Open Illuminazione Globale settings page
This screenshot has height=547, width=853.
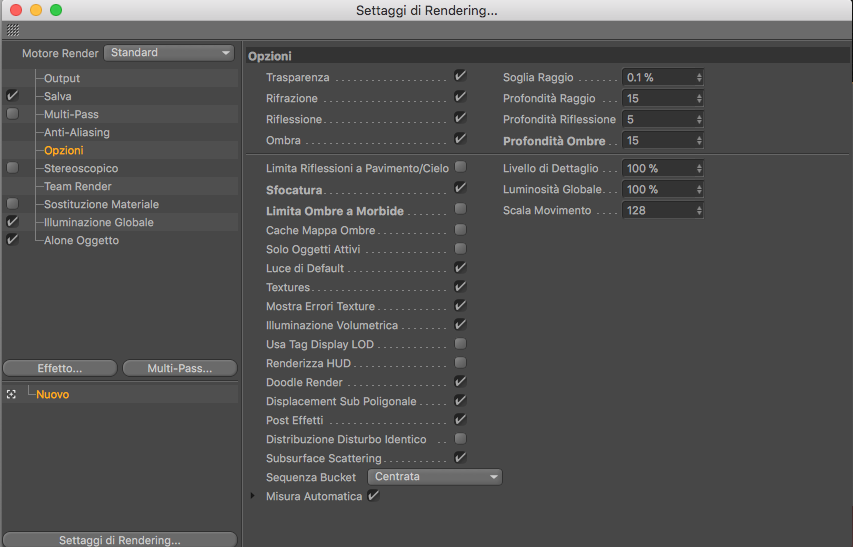coord(99,222)
